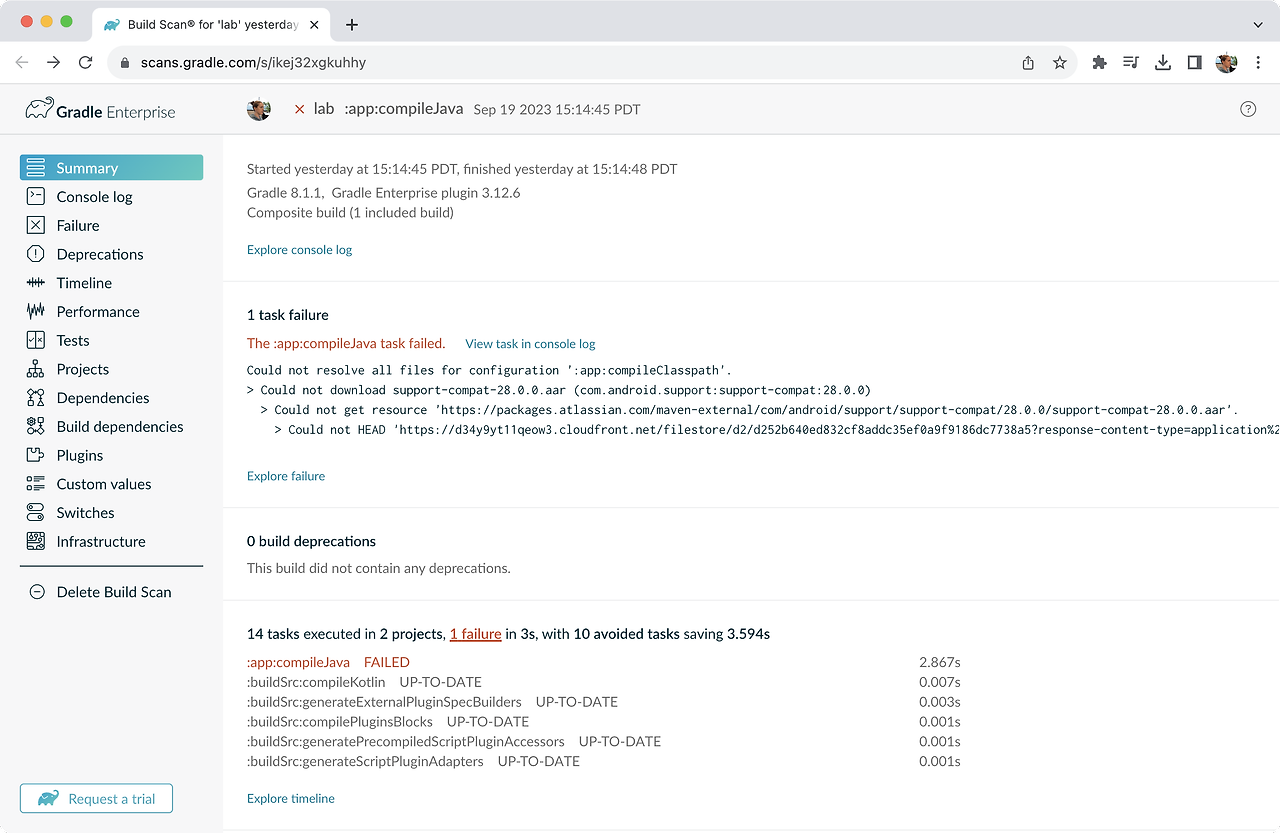Open the Build dependencies section
Screen dimensions: 1280x833
tap(120, 426)
